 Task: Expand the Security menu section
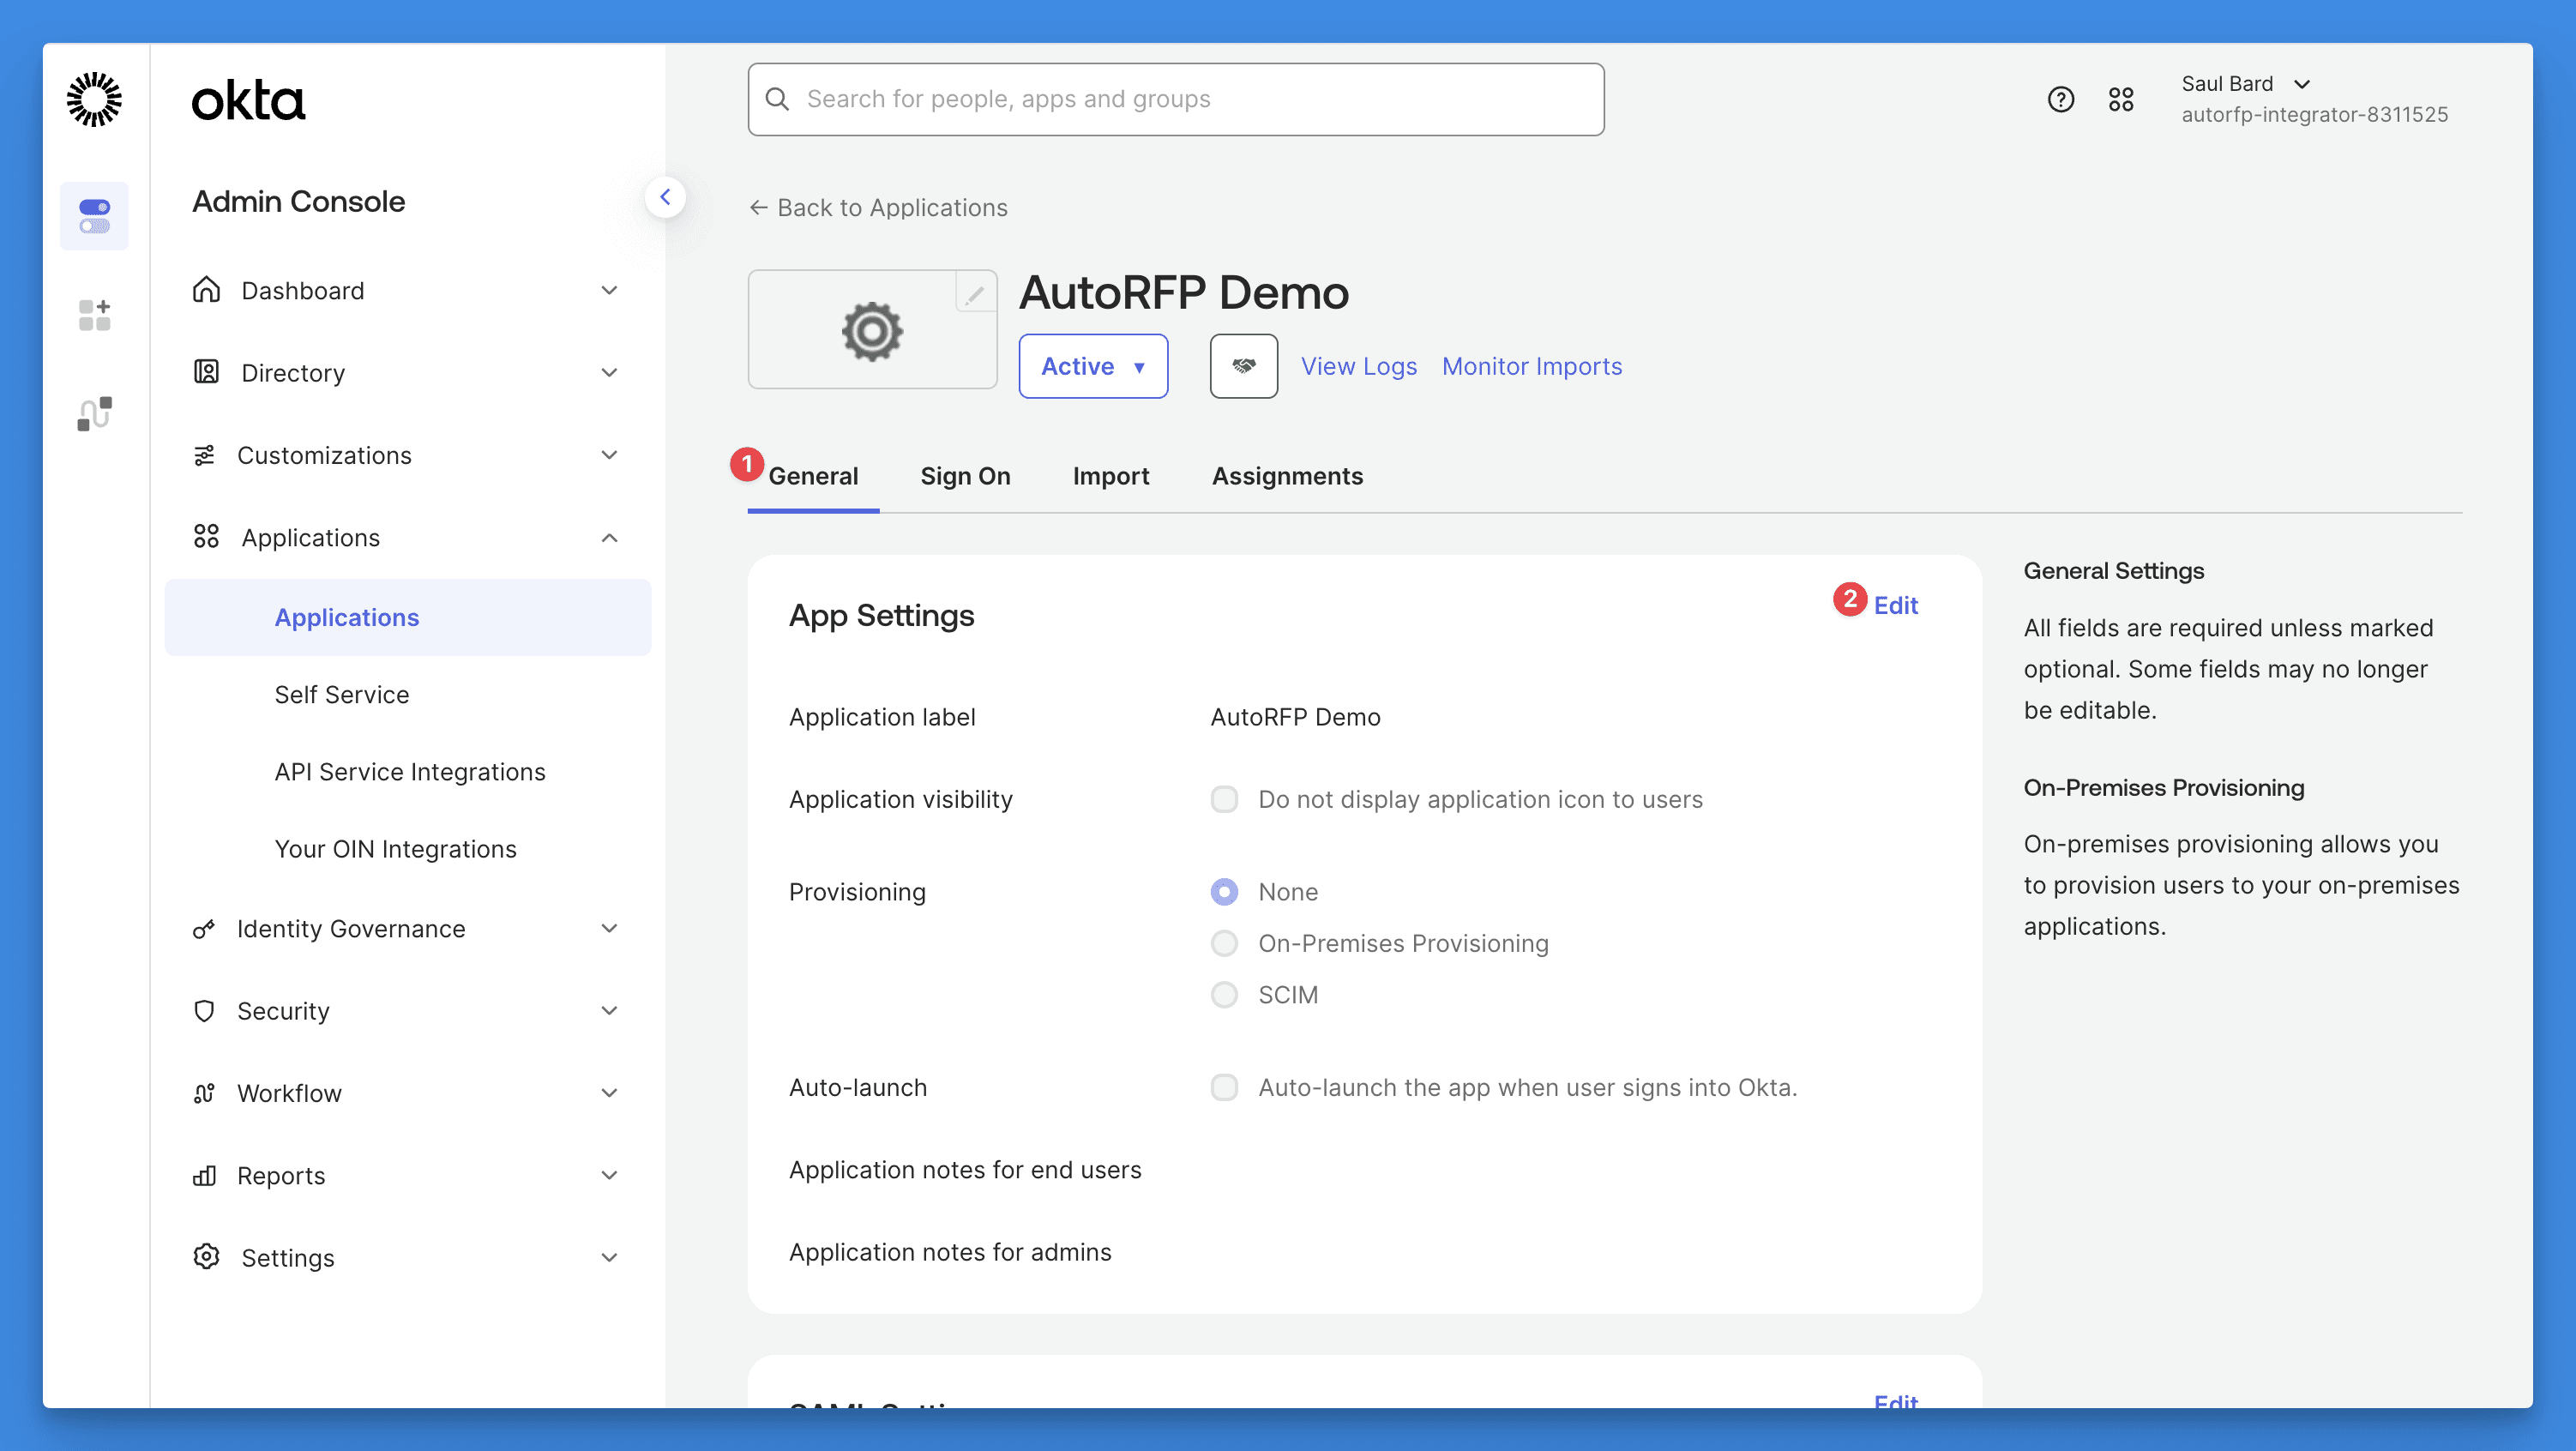point(405,1011)
